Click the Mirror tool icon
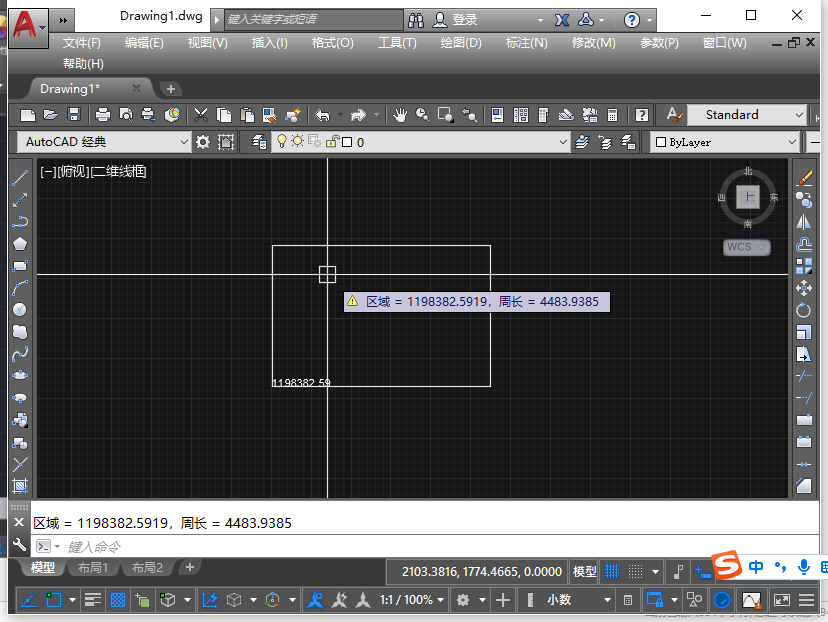The height and width of the screenshot is (622, 828). click(804, 222)
